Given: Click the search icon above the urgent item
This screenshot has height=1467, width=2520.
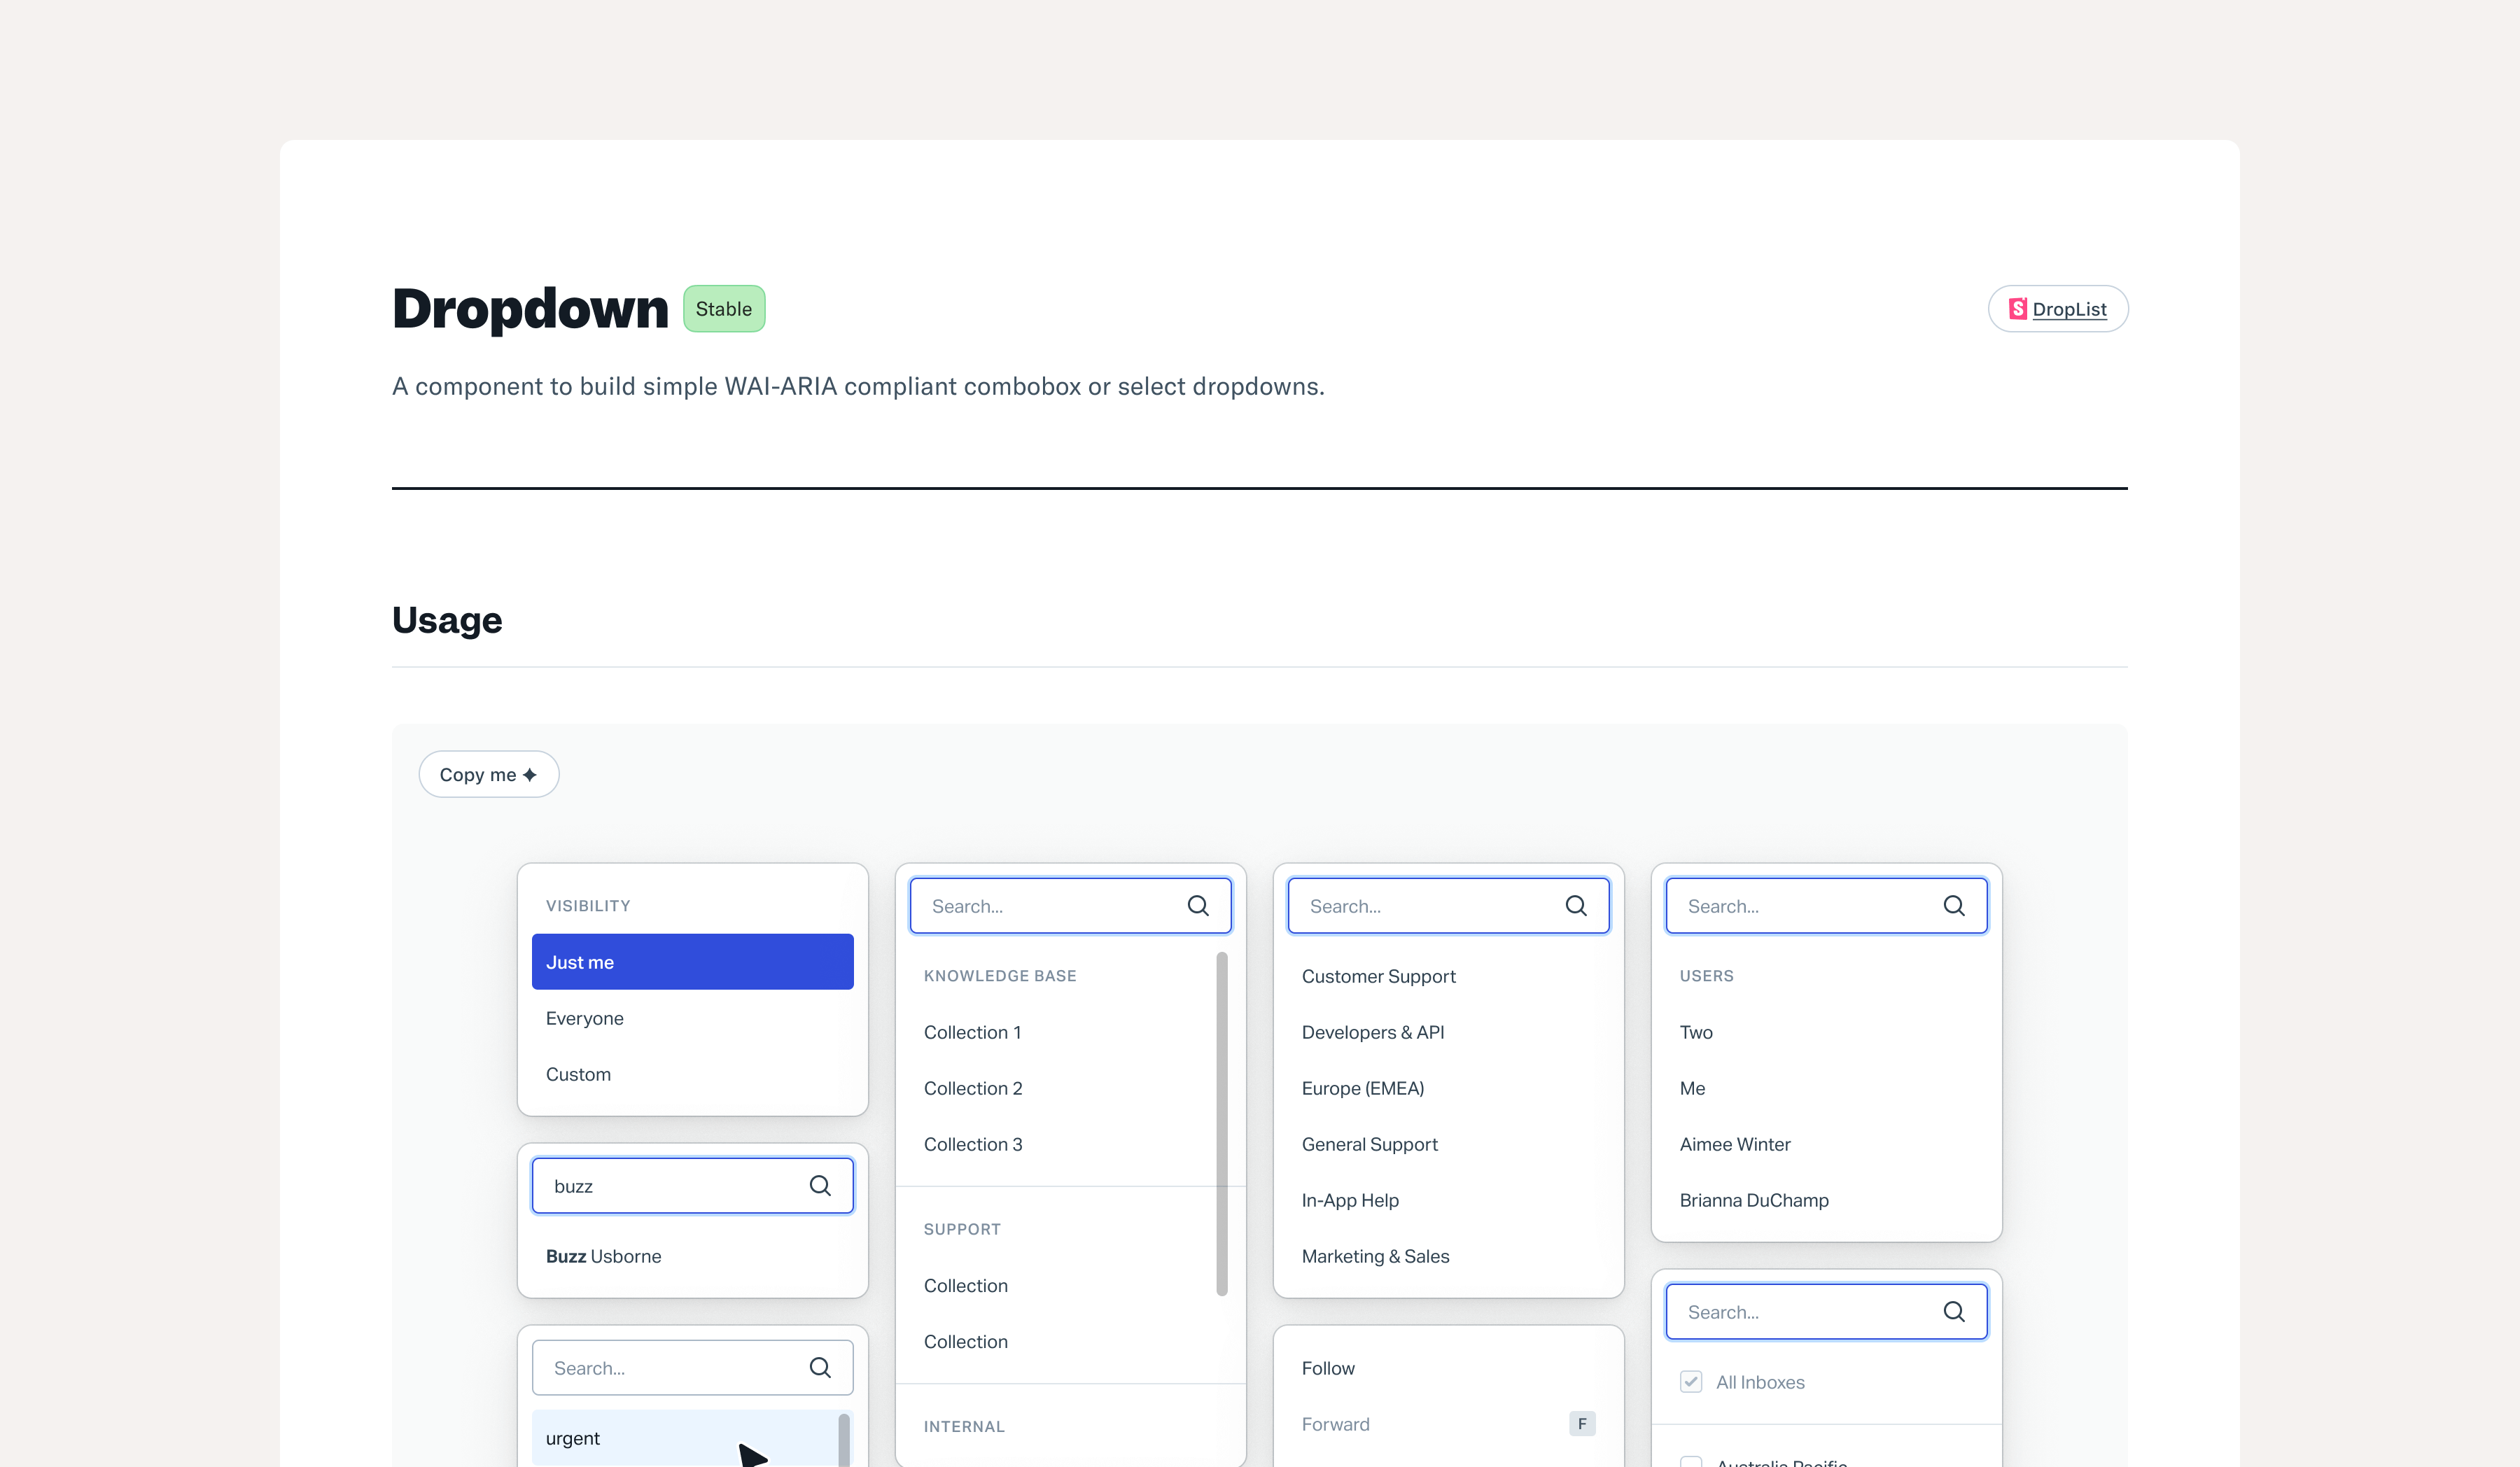Looking at the screenshot, I should pyautogui.click(x=819, y=1368).
